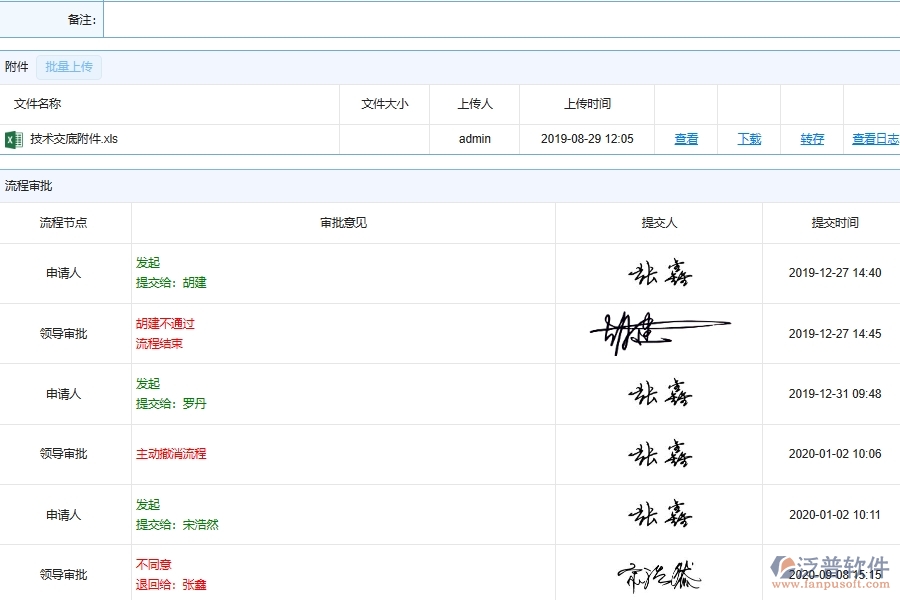Click 转存 to save the attachment elsewhere
Image resolution: width=900 pixels, height=600 pixels.
pos(811,139)
